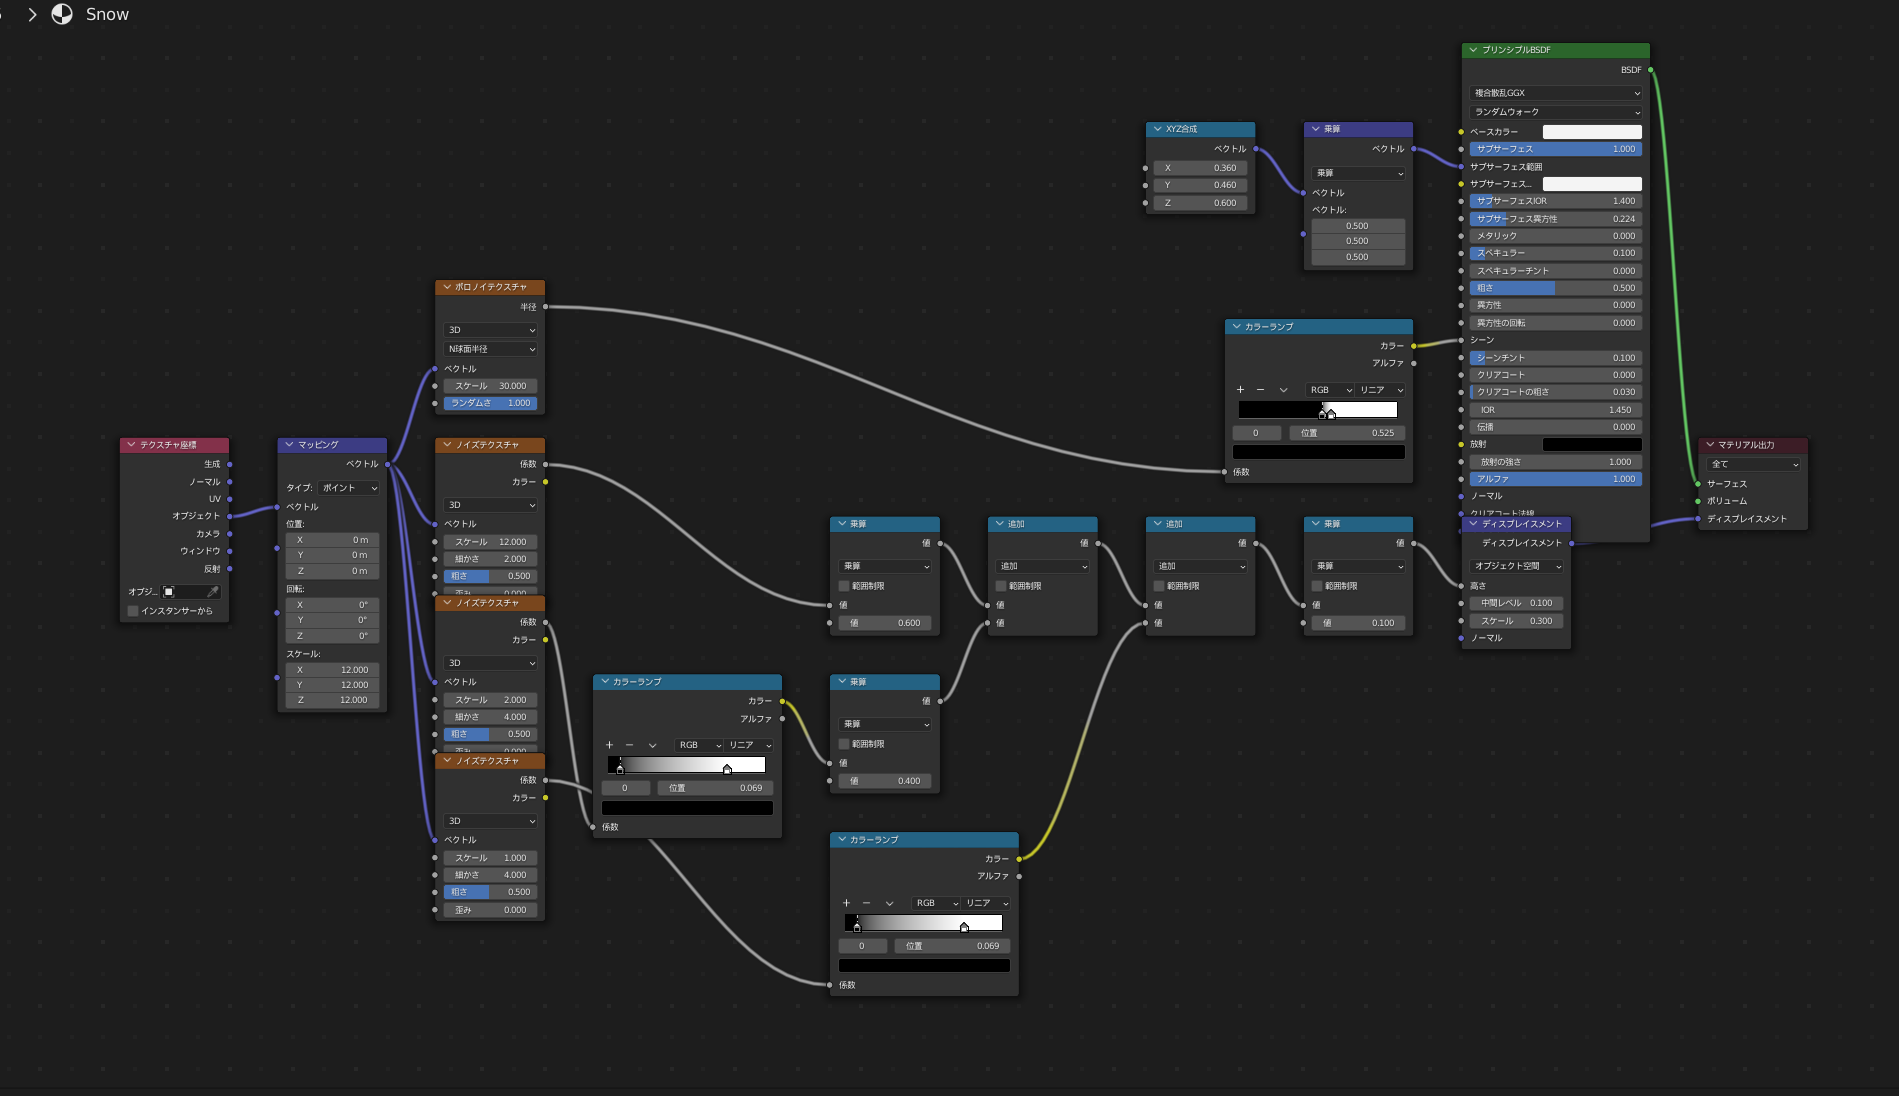Toggle 範囲制限 on 乗算 node with 0.600
The image size is (1899, 1096).
(x=844, y=586)
